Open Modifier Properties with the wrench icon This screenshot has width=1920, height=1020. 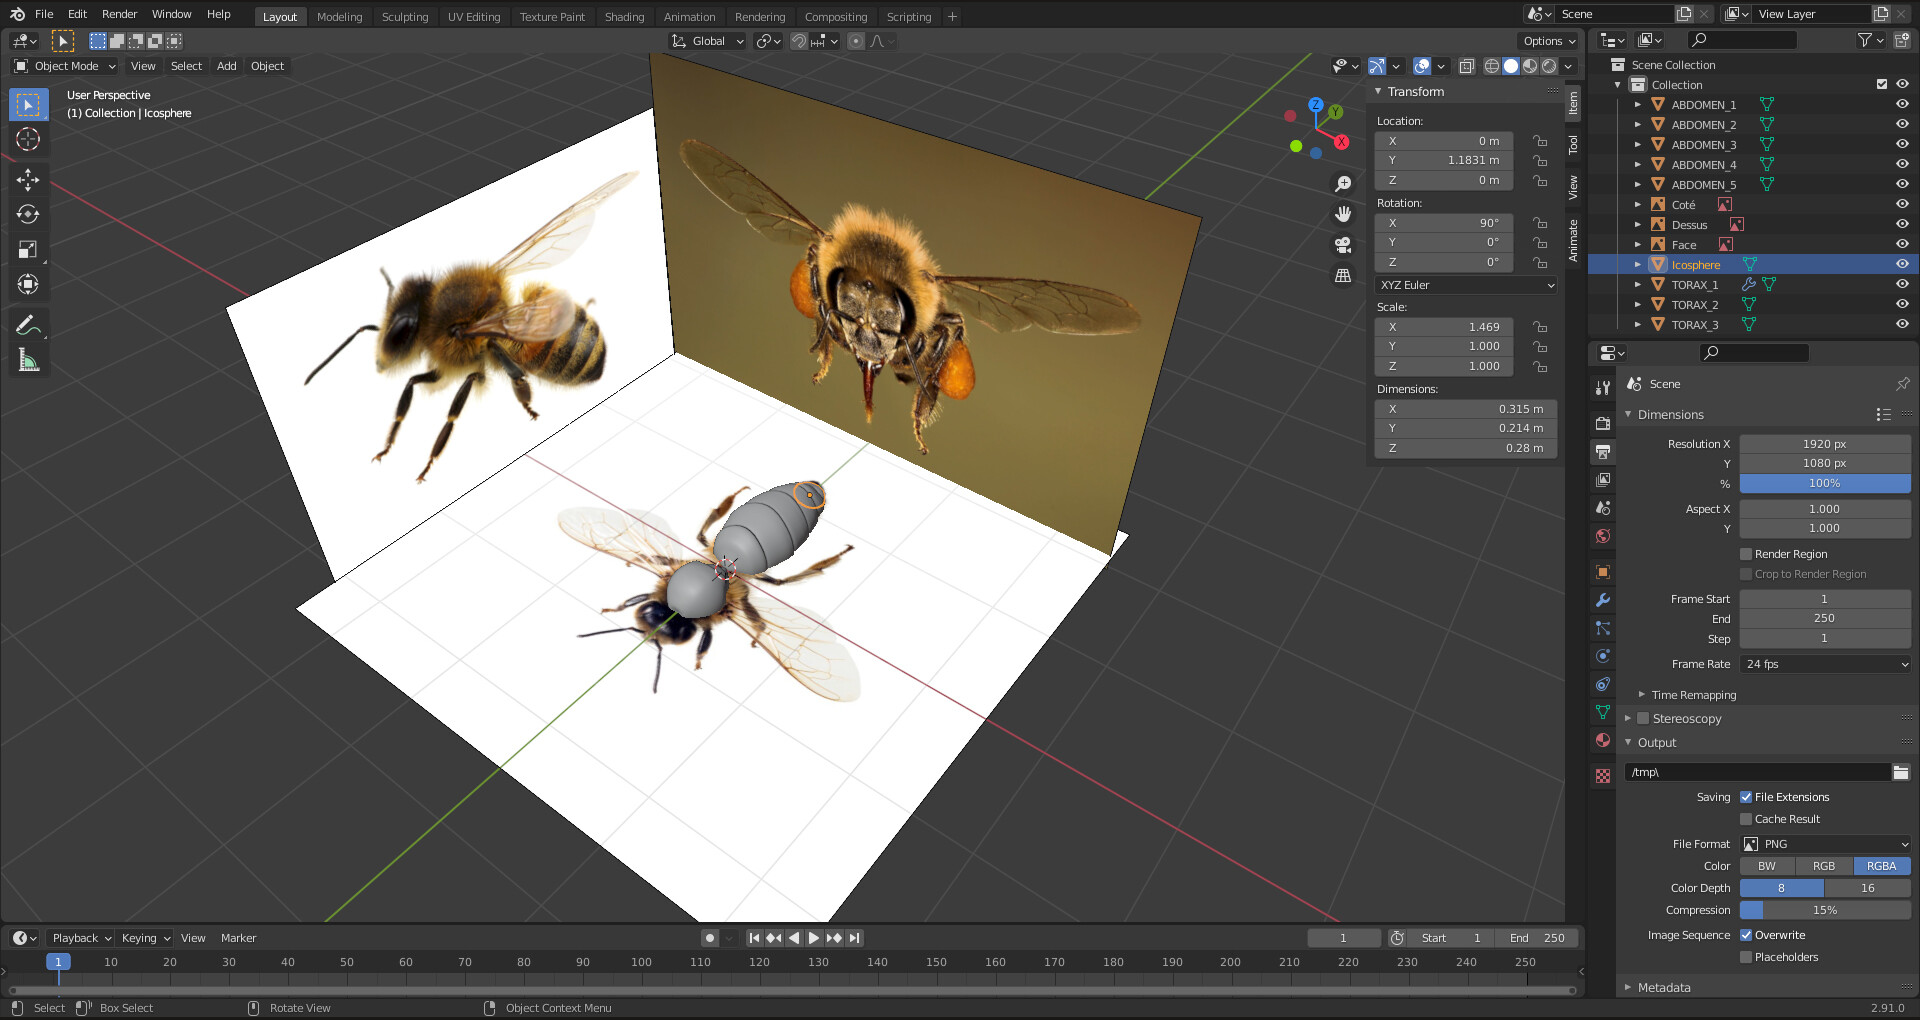click(x=1602, y=600)
